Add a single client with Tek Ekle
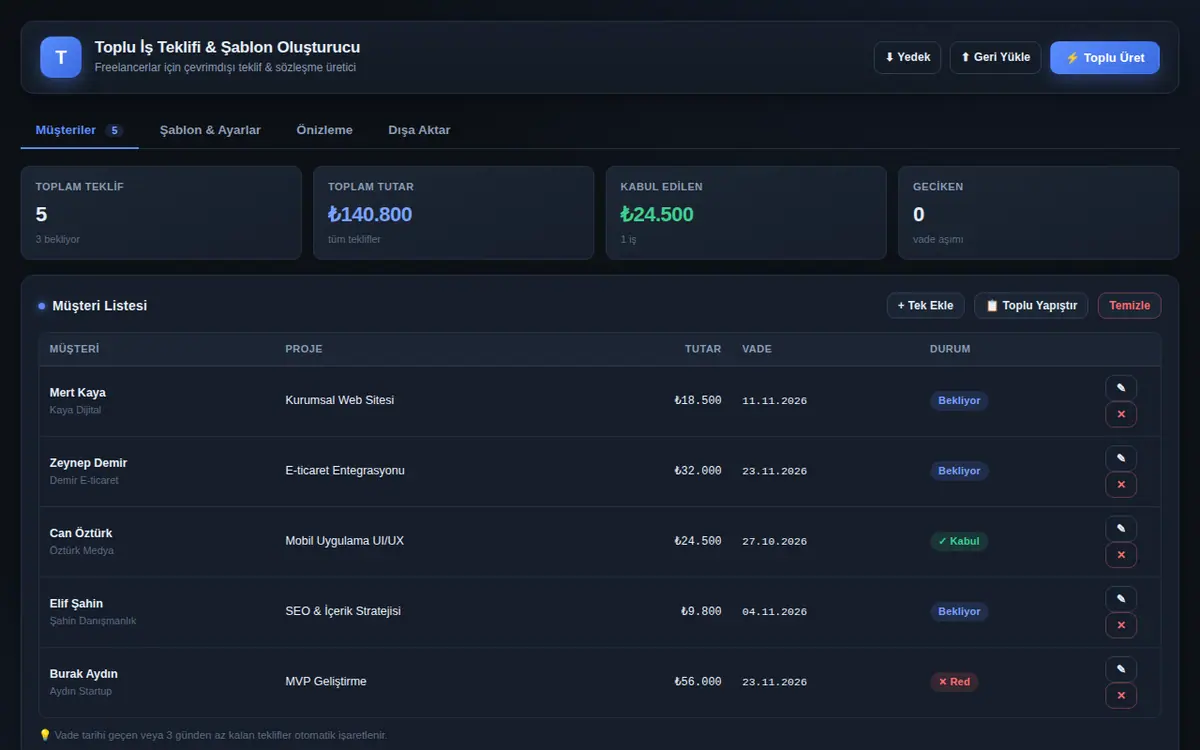1200x750 pixels. click(926, 306)
